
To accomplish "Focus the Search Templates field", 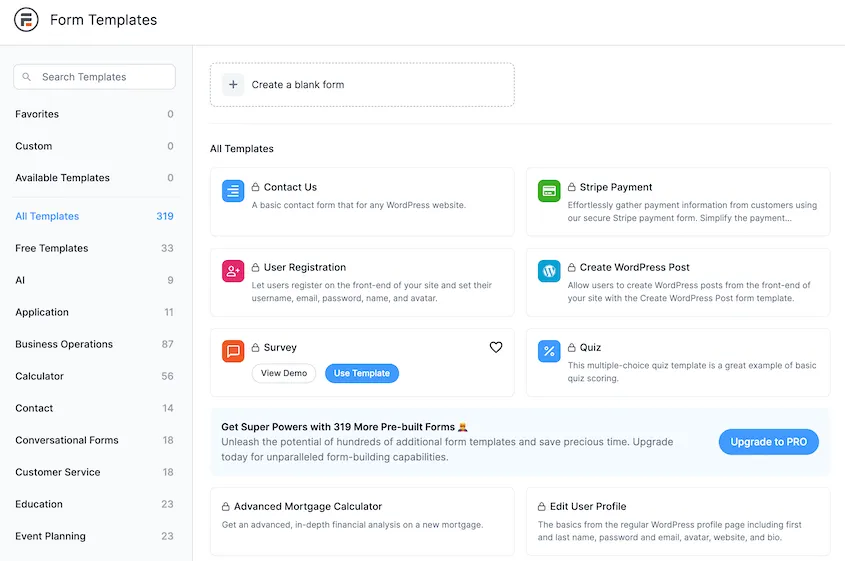I will (94, 77).
